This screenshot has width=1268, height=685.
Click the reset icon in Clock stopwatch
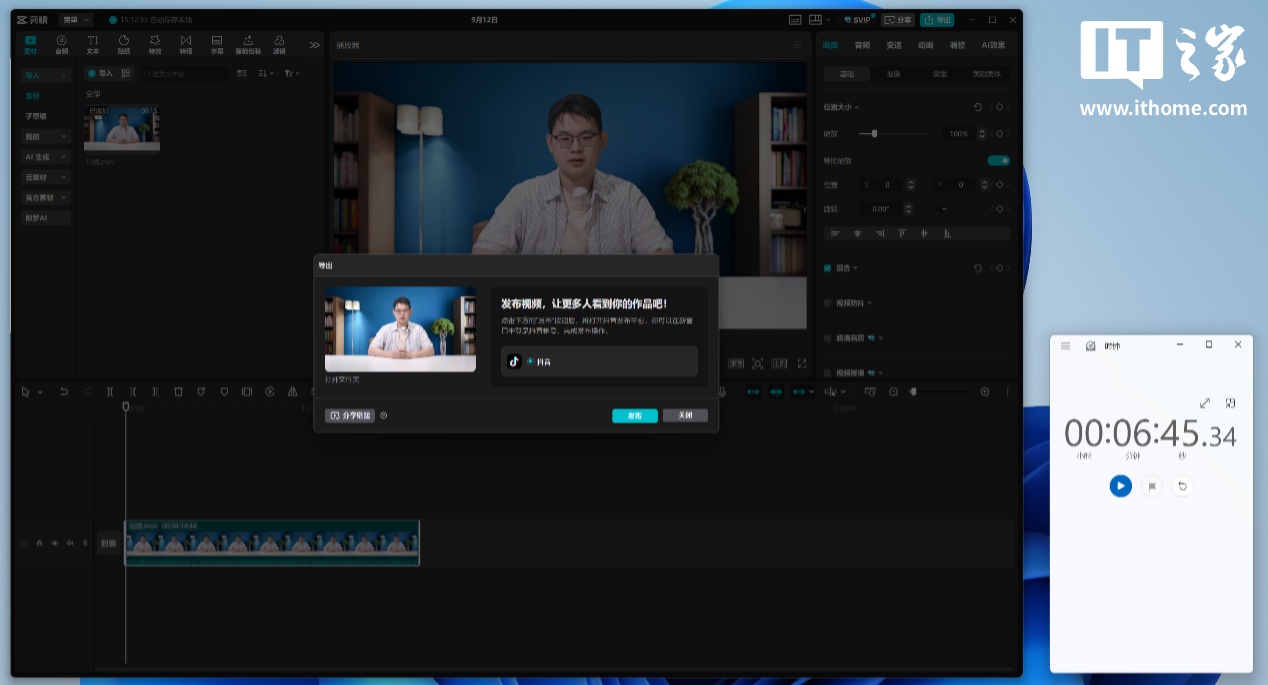coord(1182,486)
